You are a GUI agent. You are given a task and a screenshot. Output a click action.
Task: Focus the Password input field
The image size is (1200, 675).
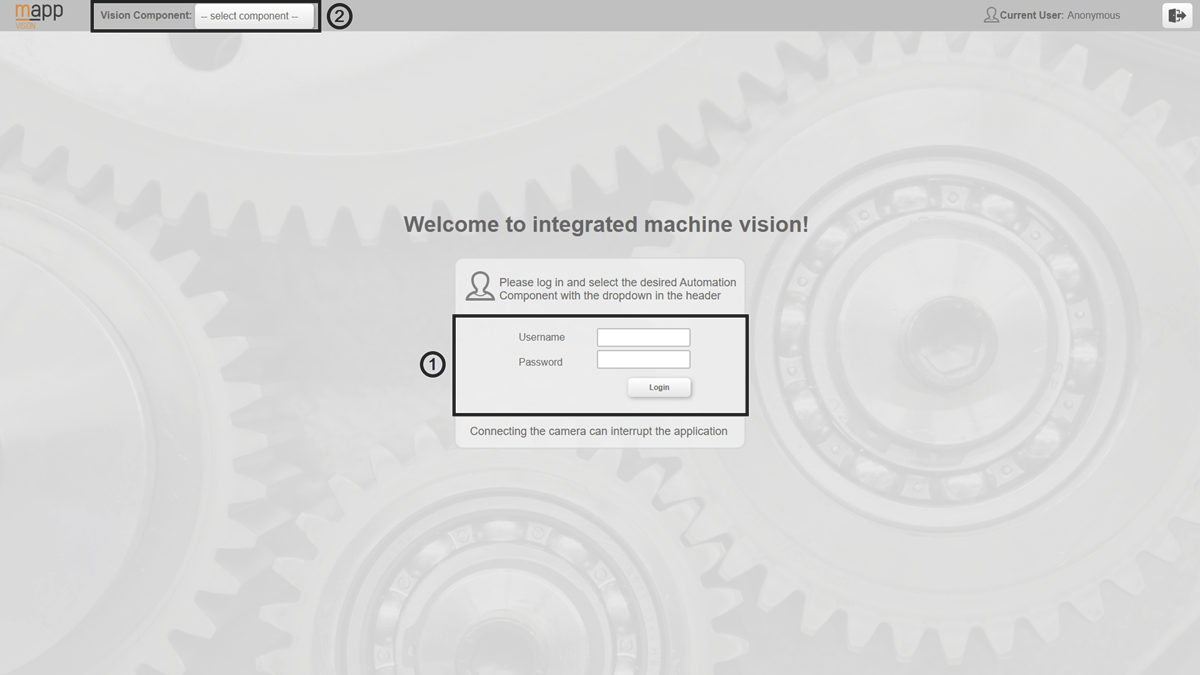[643, 360]
